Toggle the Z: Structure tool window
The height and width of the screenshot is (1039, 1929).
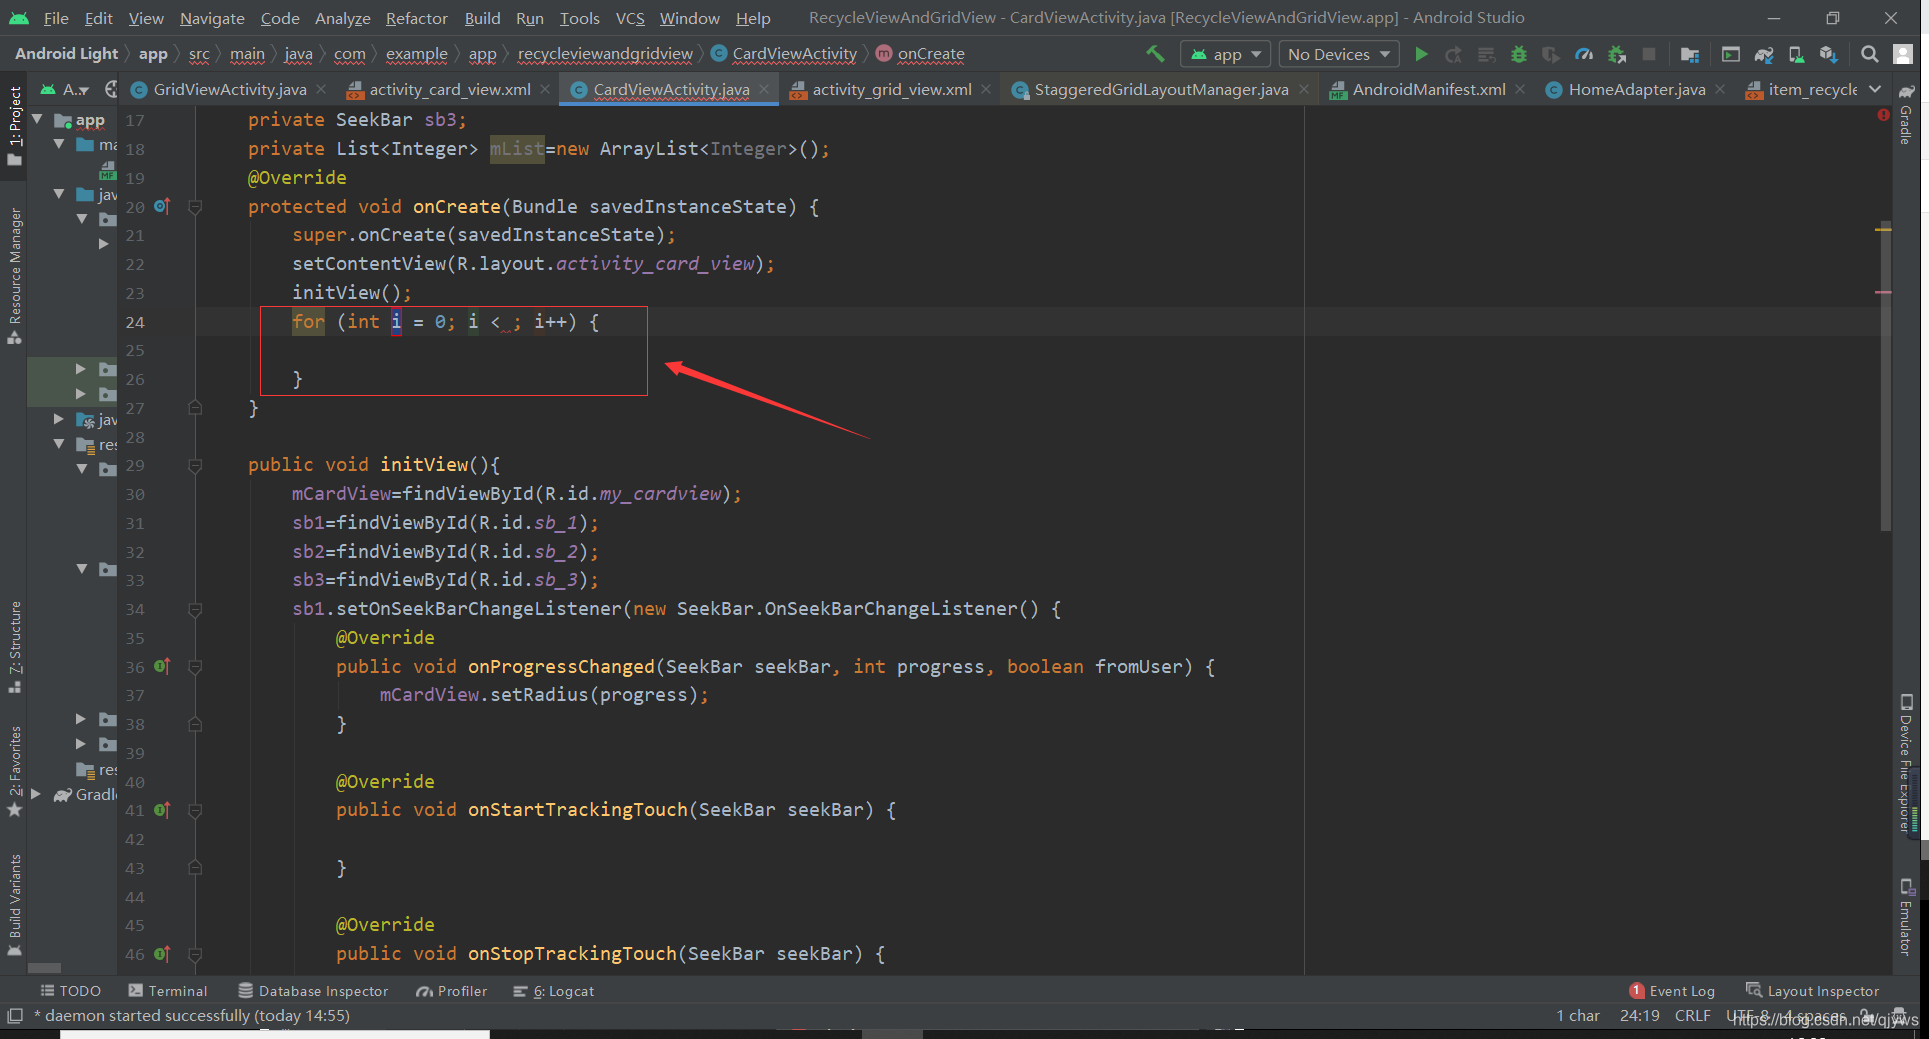pos(14,647)
